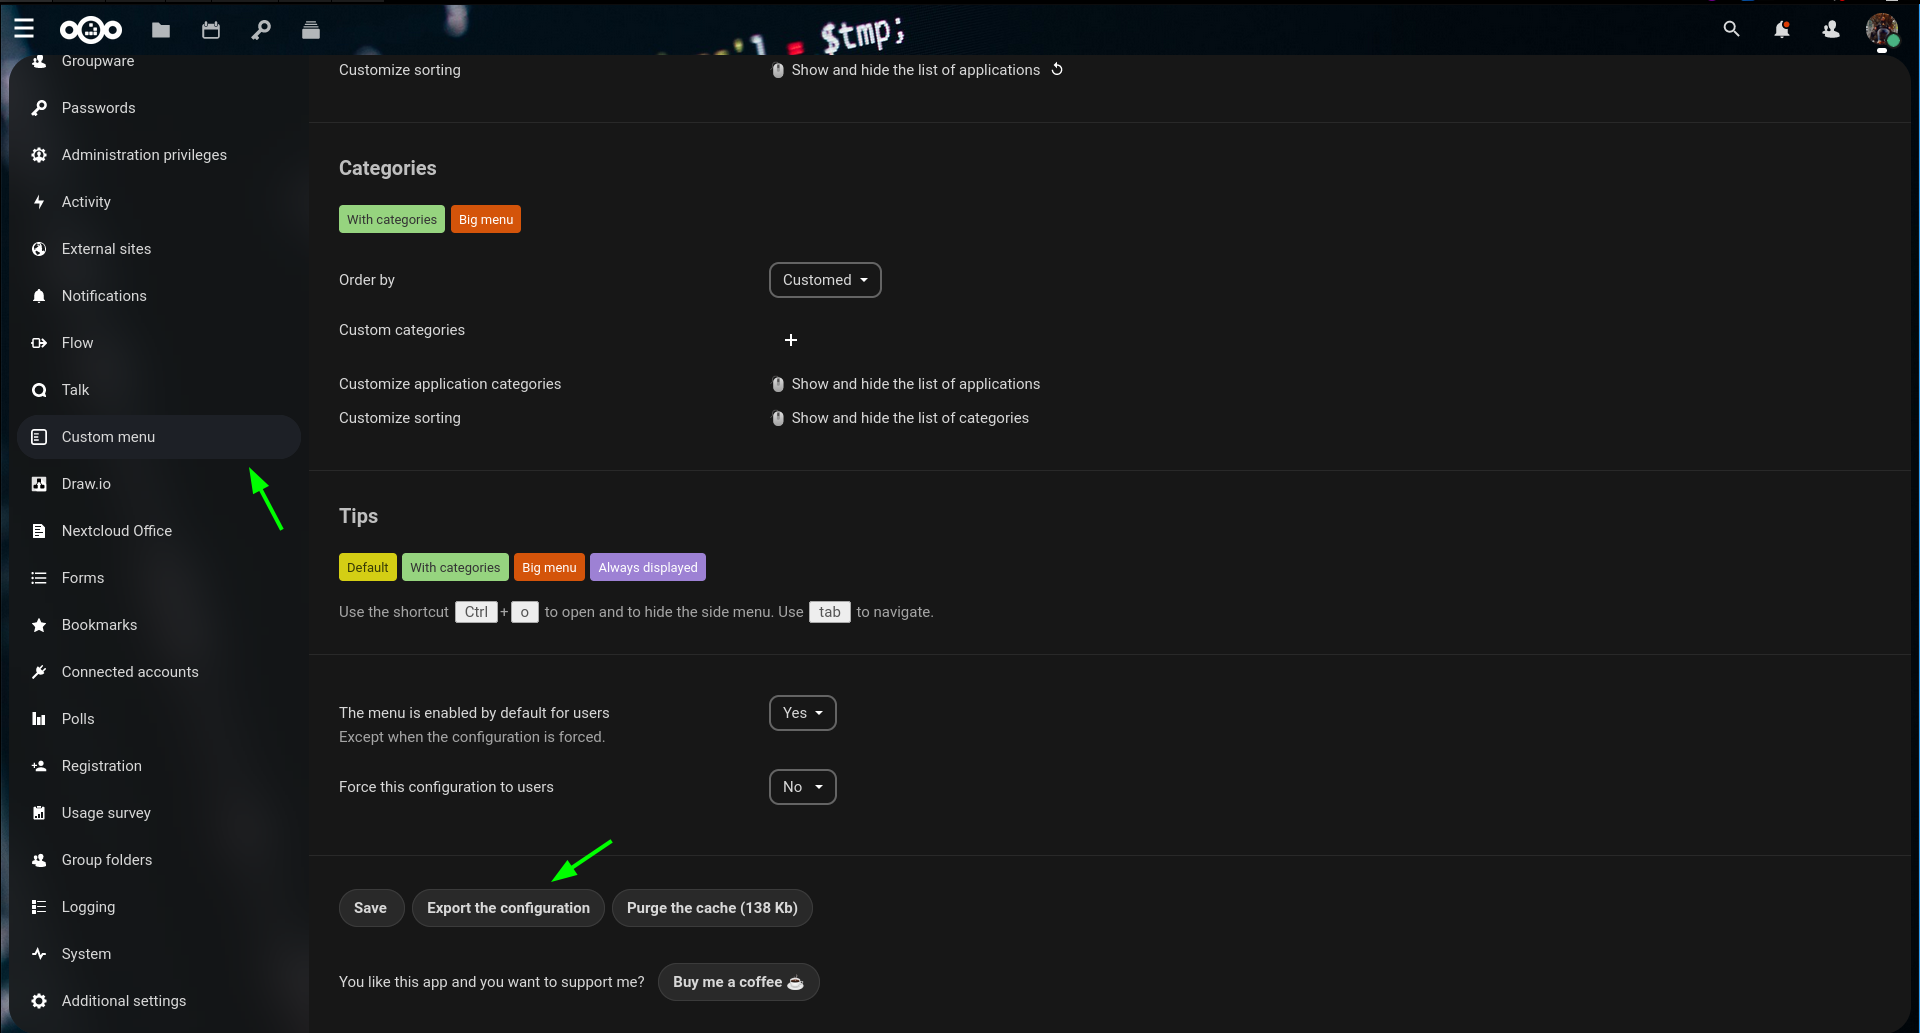This screenshot has width=1920, height=1033.
Task: Select External sites in the sidebar
Action: (106, 249)
